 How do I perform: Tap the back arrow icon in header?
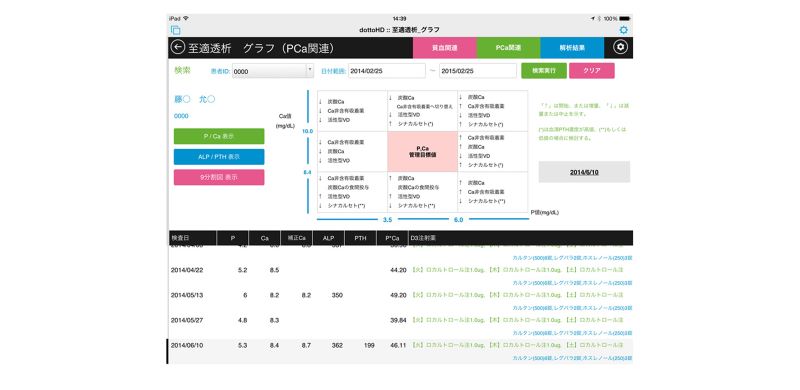click(178, 48)
